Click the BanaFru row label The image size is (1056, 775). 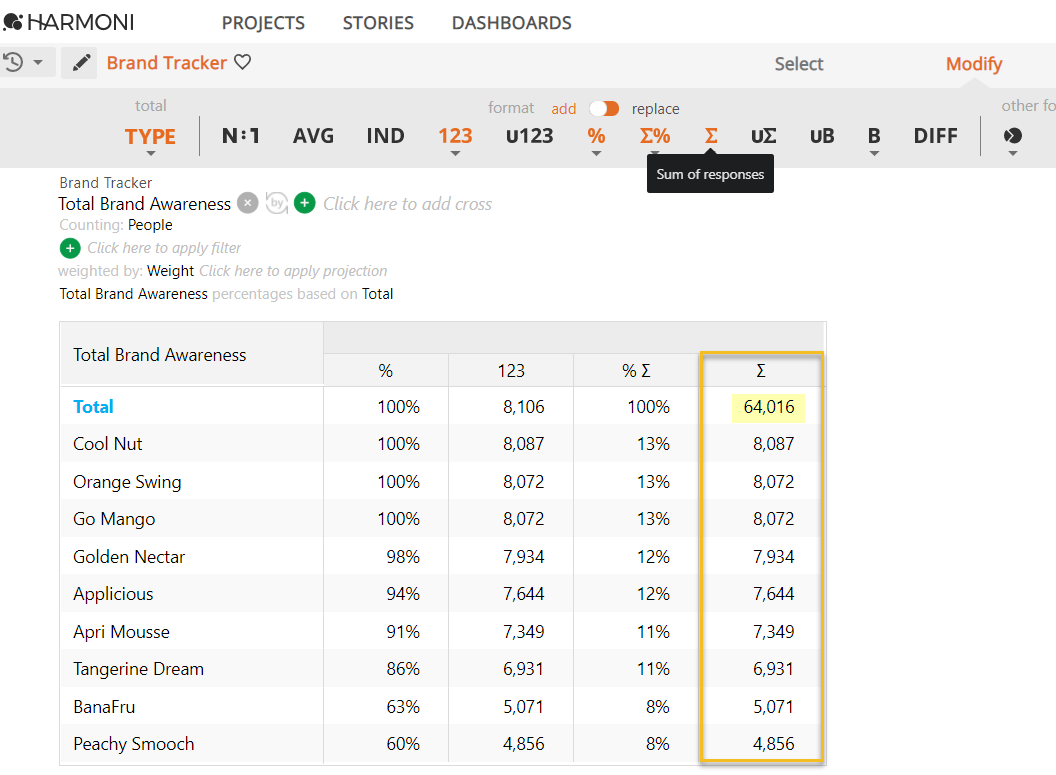(x=104, y=707)
